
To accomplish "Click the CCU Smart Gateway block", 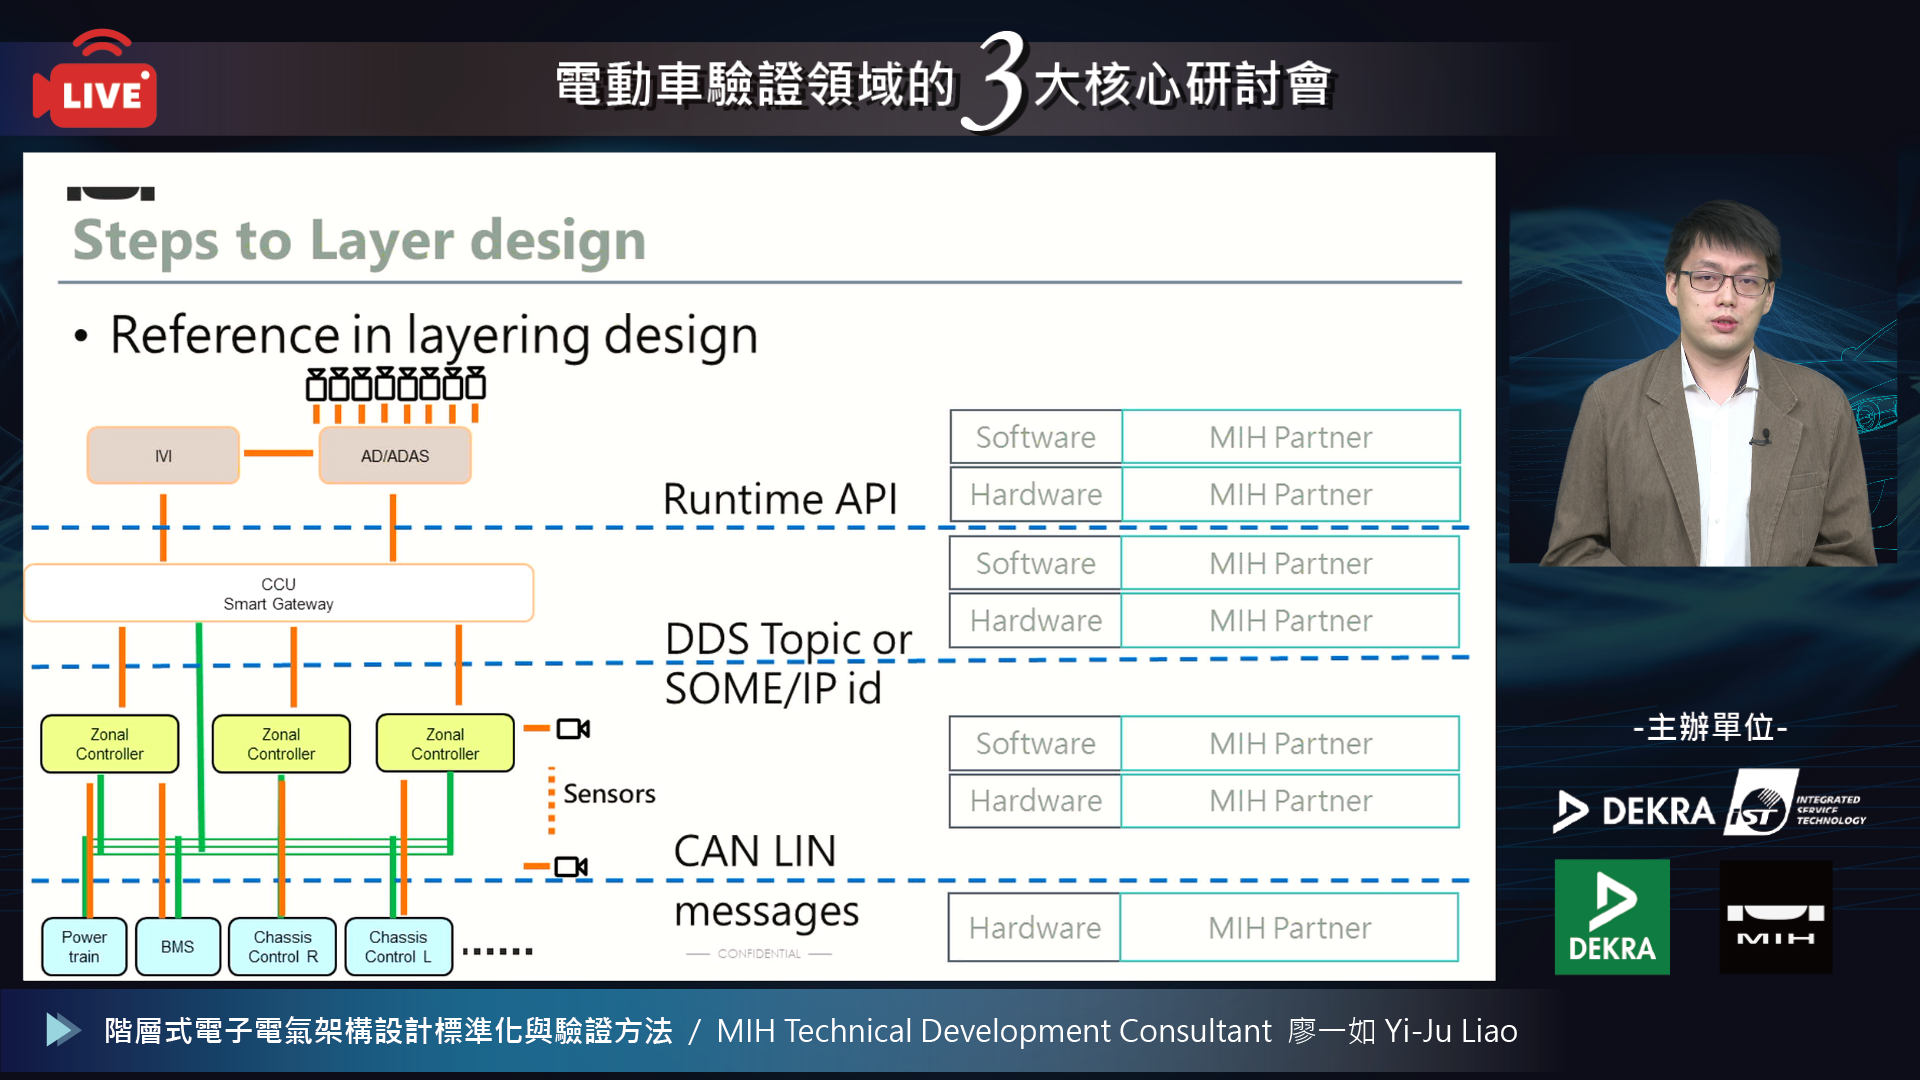I will pyautogui.click(x=279, y=594).
